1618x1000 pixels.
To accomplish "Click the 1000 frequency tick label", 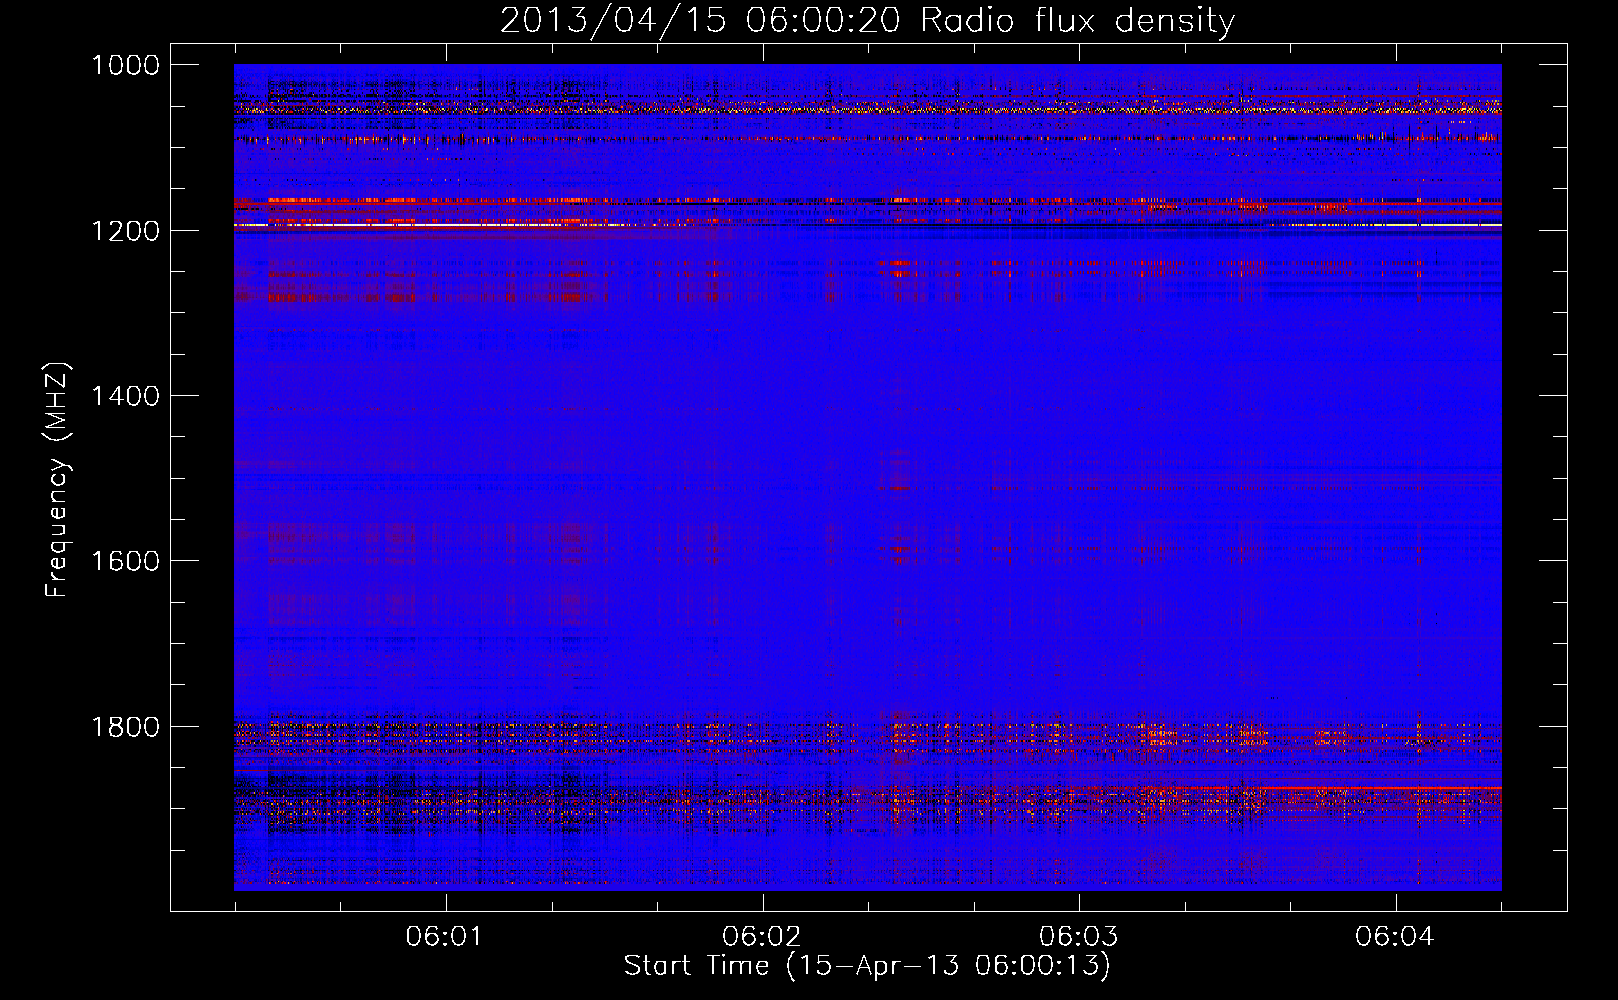I will 125,65.
